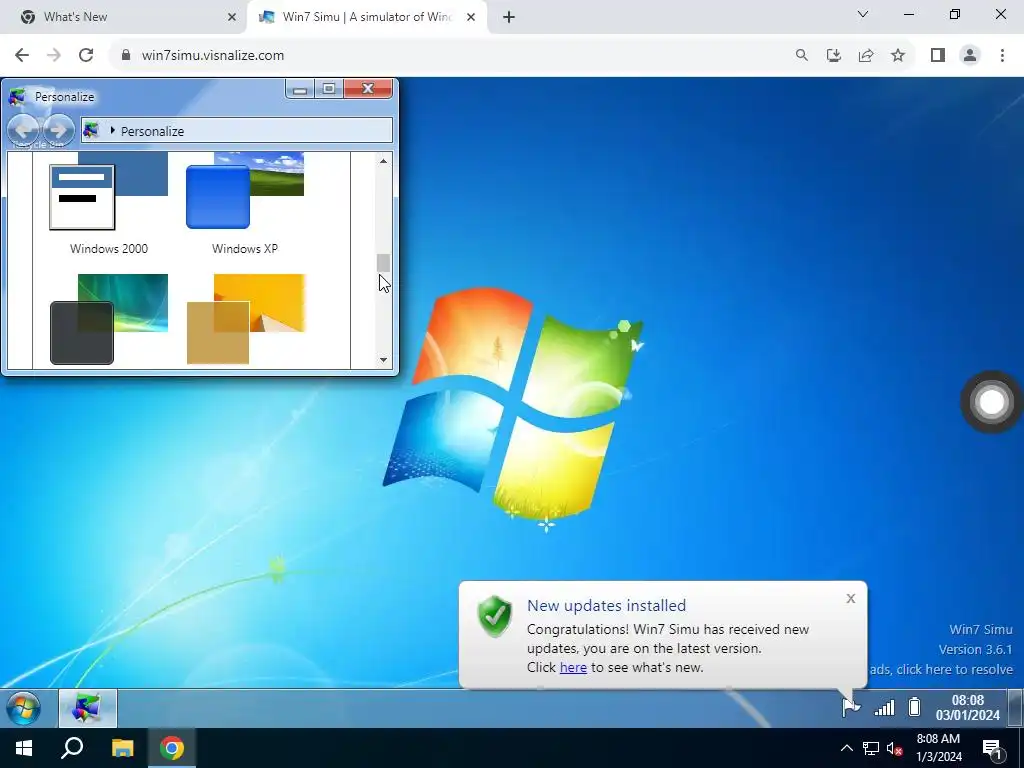
Task: Open the Windows 10 Start button
Action: click(x=24, y=748)
